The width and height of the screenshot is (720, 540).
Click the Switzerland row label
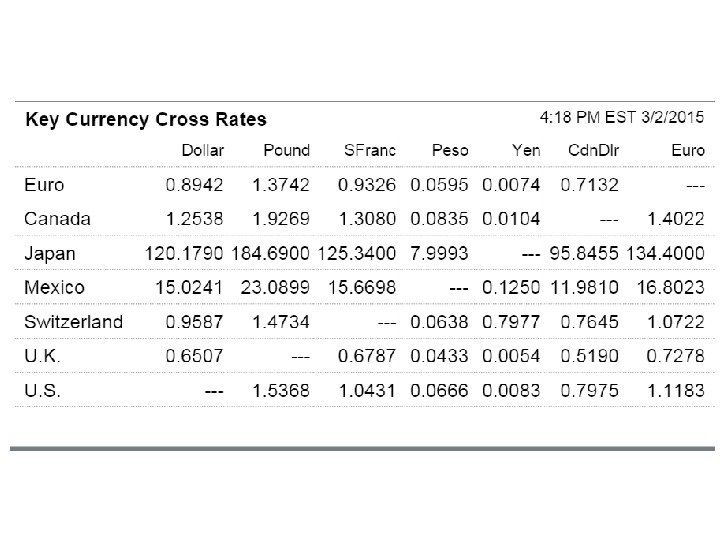pyautogui.click(x=73, y=322)
